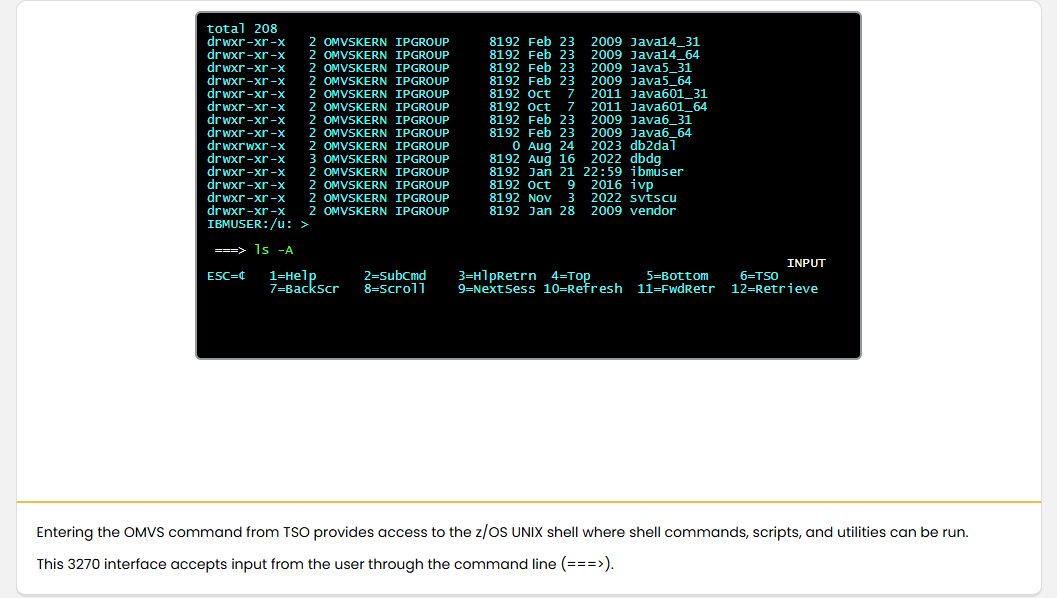Select the Java14_64 directory name

665,55
